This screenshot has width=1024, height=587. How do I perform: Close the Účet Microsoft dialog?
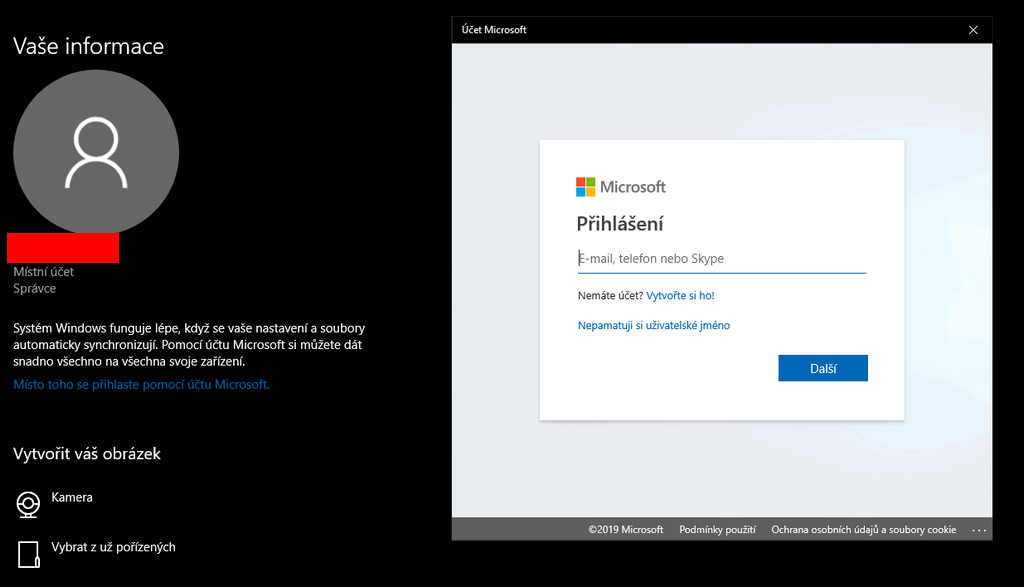click(x=973, y=30)
